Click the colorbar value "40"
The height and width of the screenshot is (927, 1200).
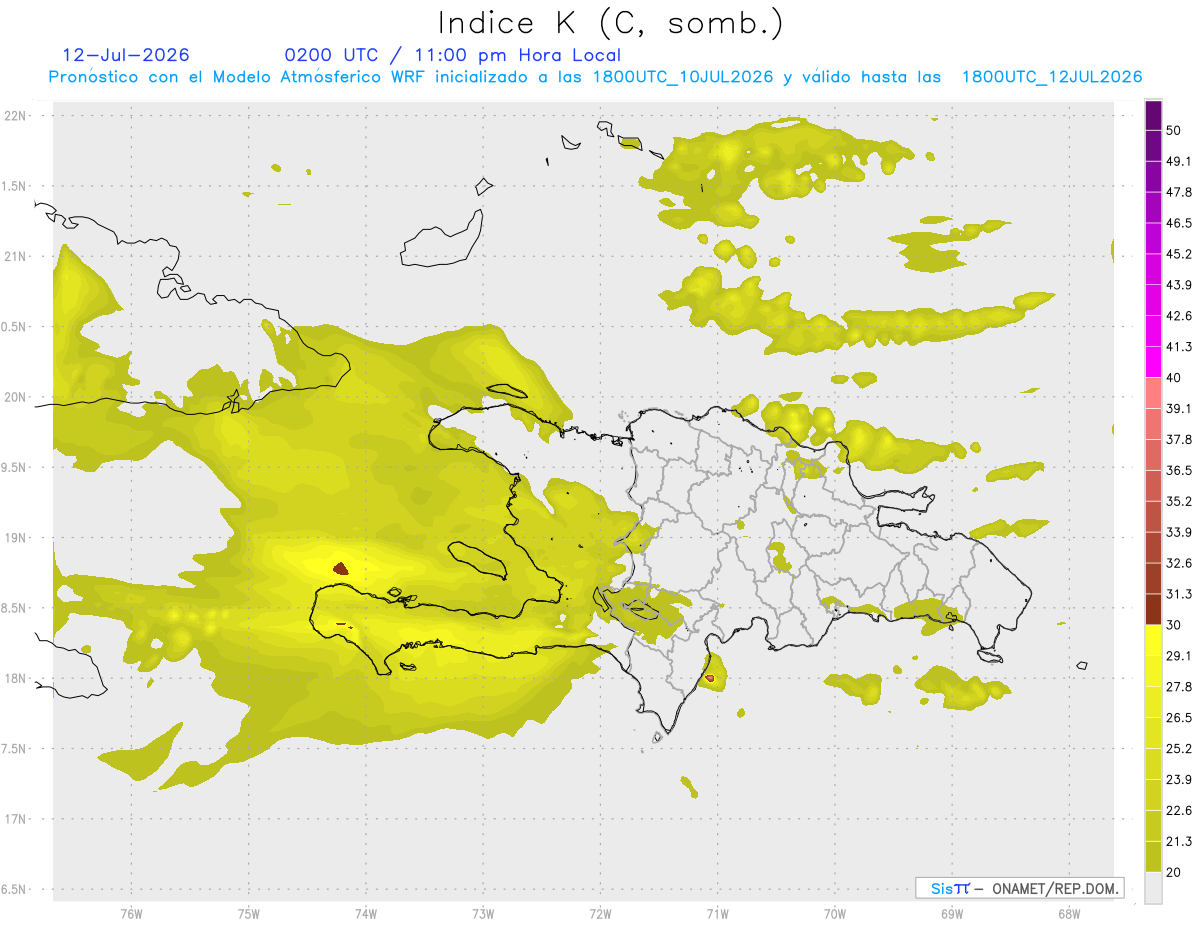click(1174, 378)
